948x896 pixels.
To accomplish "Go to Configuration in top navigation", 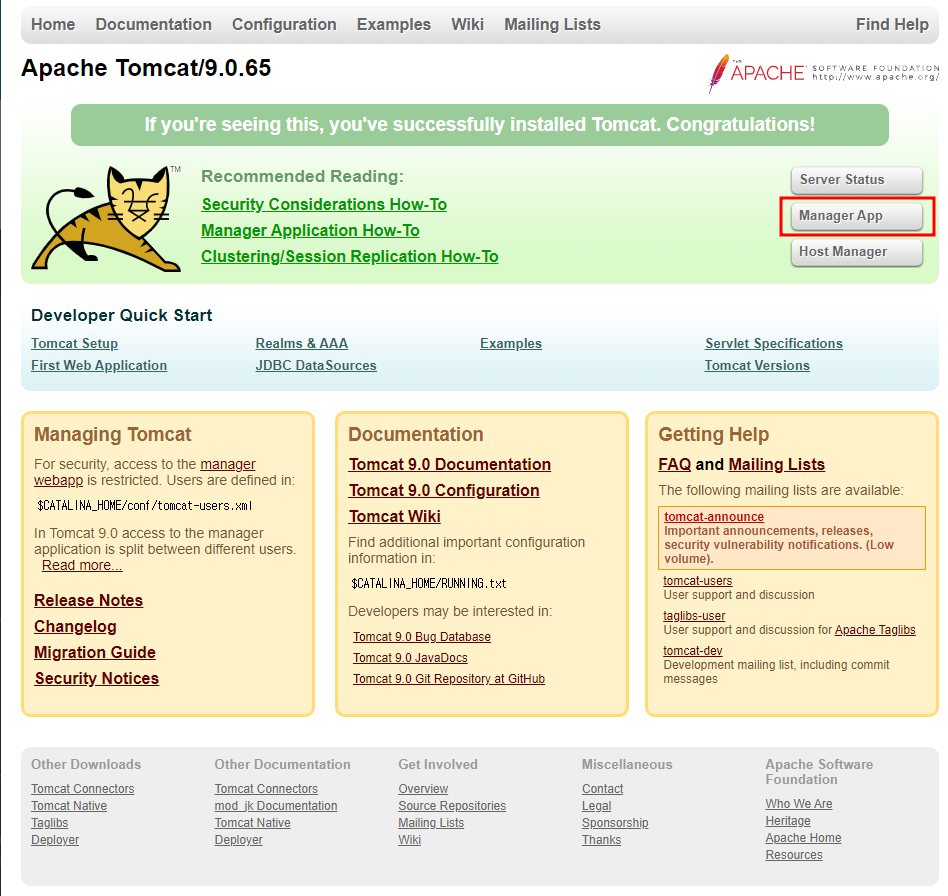I will click(284, 24).
